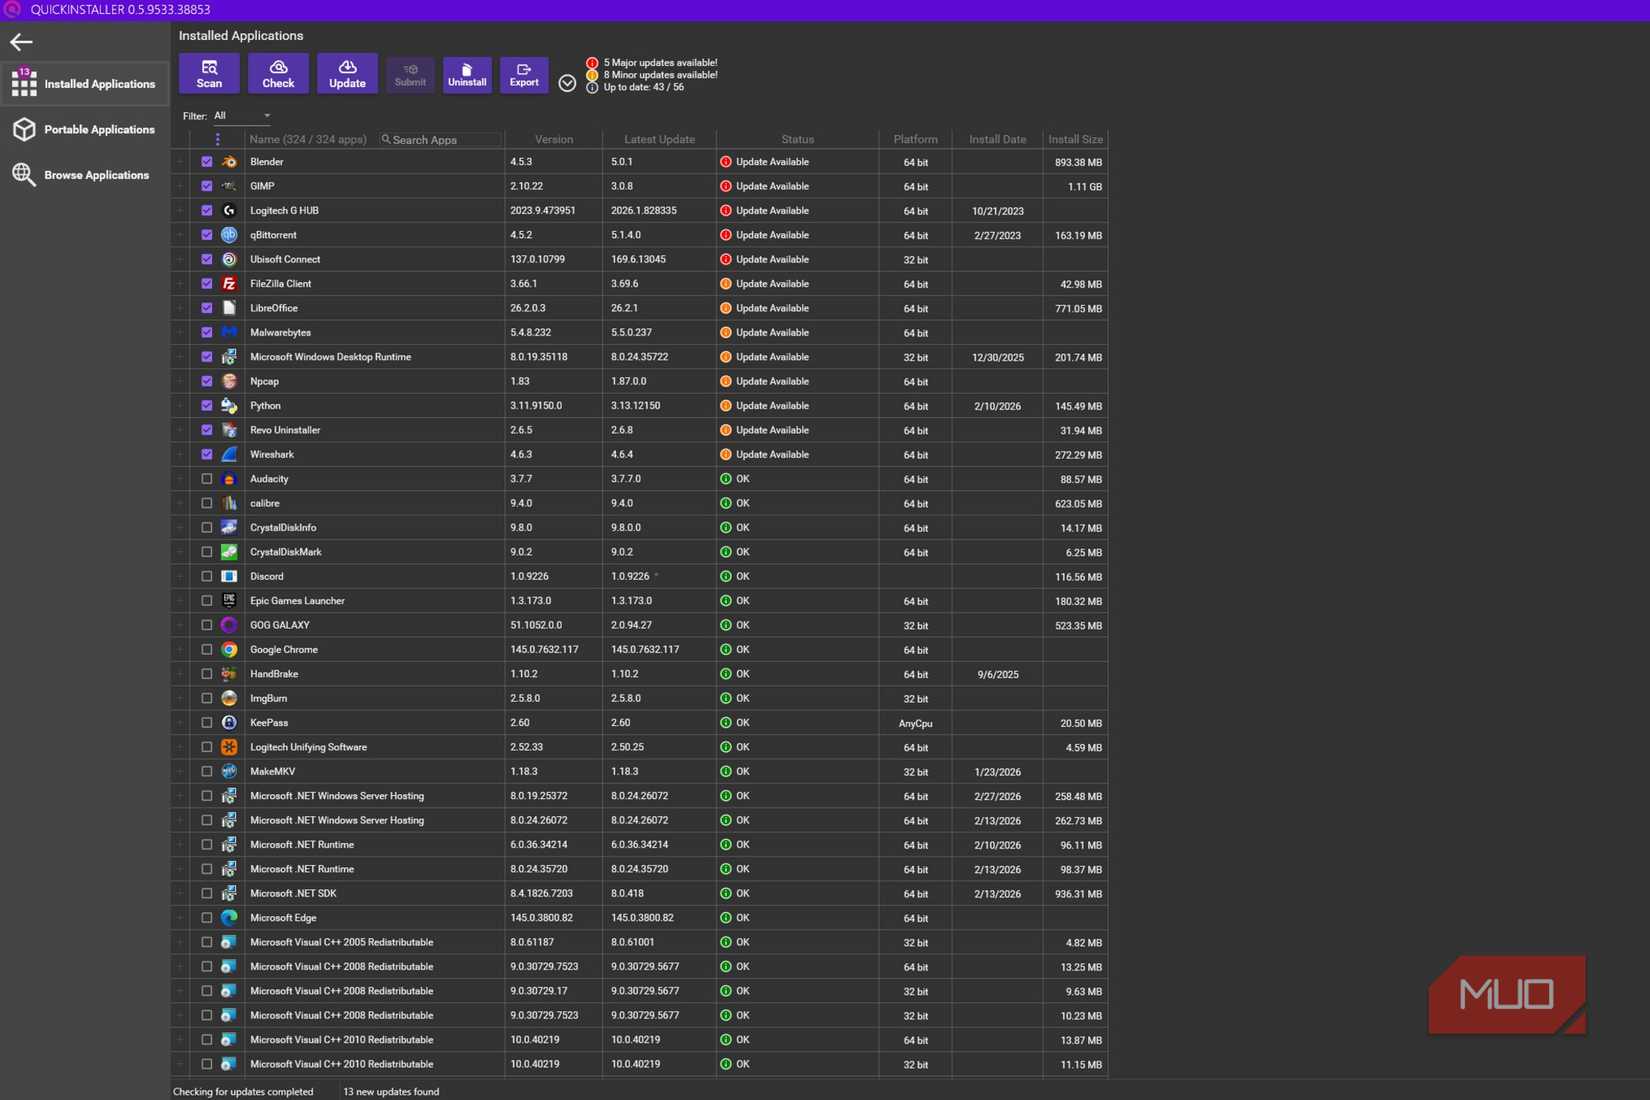Click the GOG GALAXY icon
Viewport: 1650px width, 1100px height.
click(229, 625)
